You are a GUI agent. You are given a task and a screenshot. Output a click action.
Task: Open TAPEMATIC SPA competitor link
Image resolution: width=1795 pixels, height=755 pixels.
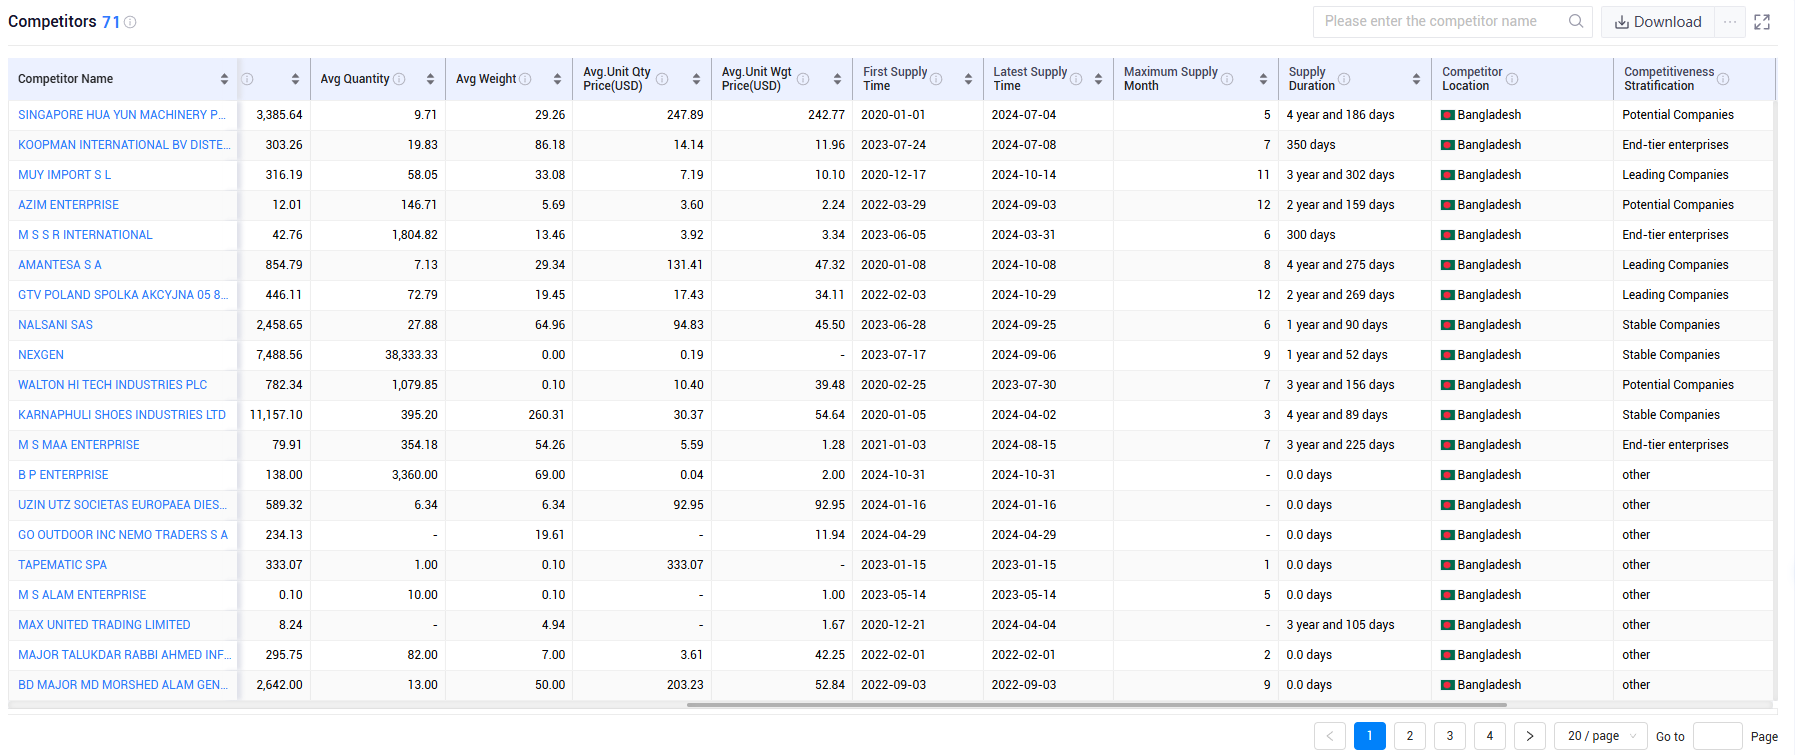pos(62,565)
